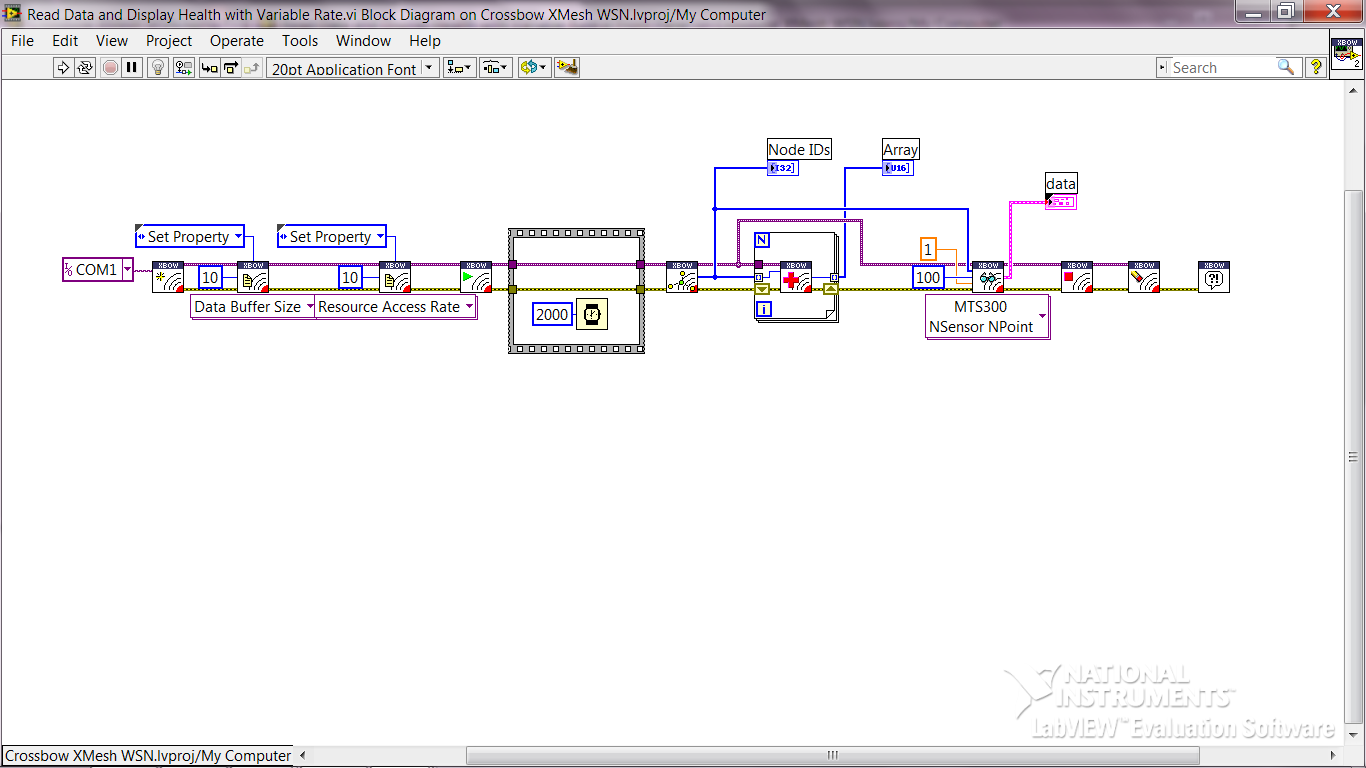Select the XBOW Start VI with green arrow
The height and width of the screenshot is (768, 1366).
[476, 276]
